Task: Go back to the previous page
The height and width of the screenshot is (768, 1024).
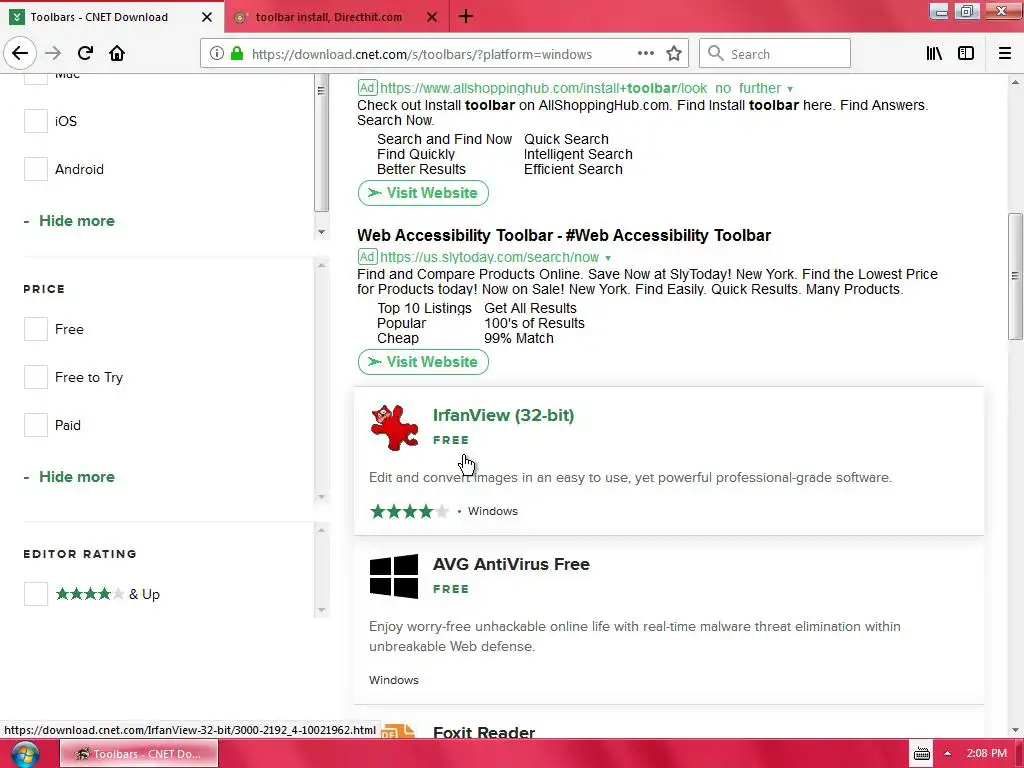Action: tap(20, 53)
